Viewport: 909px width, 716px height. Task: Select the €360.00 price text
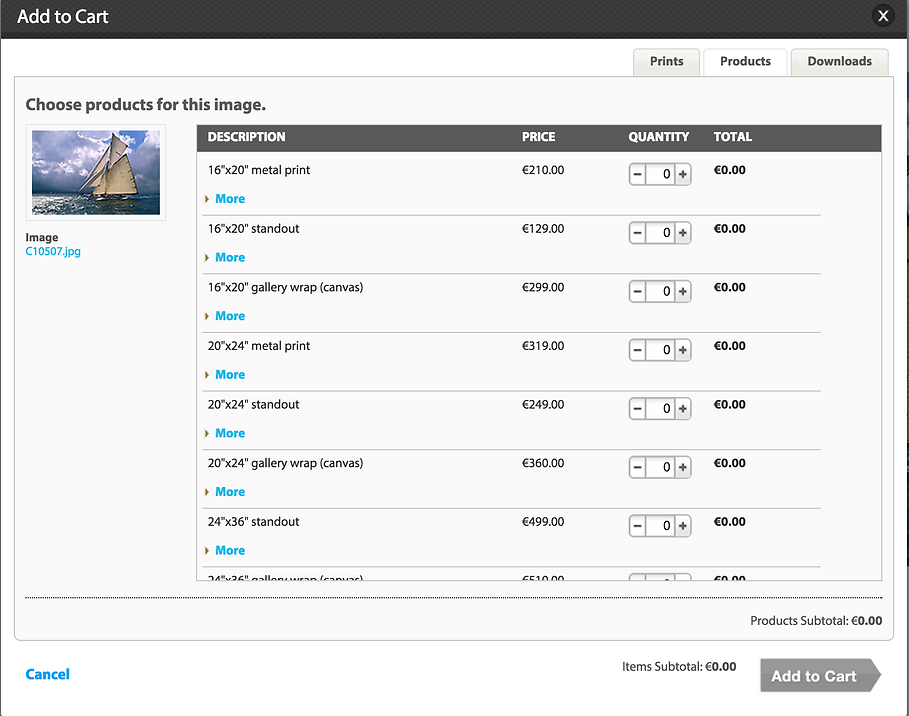[543, 463]
